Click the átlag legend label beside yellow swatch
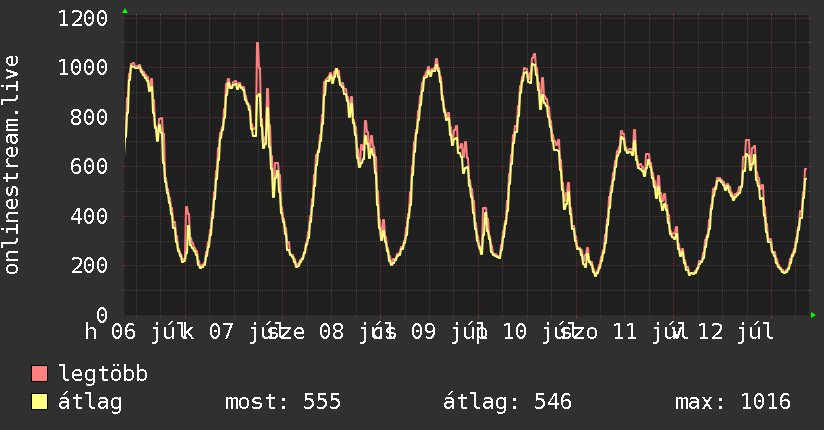Screen dimensions: 824x430 [x=90, y=403]
